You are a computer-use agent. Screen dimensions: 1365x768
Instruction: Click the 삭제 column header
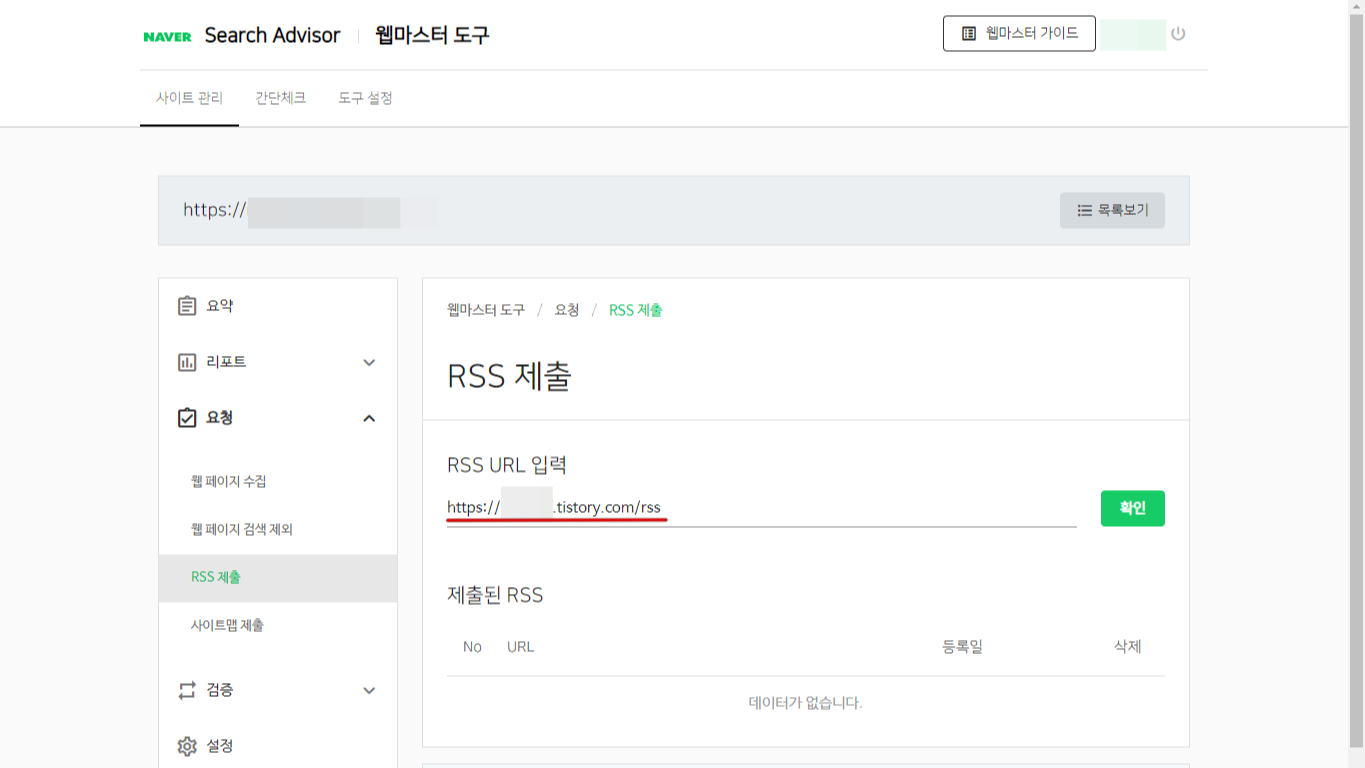[1127, 647]
